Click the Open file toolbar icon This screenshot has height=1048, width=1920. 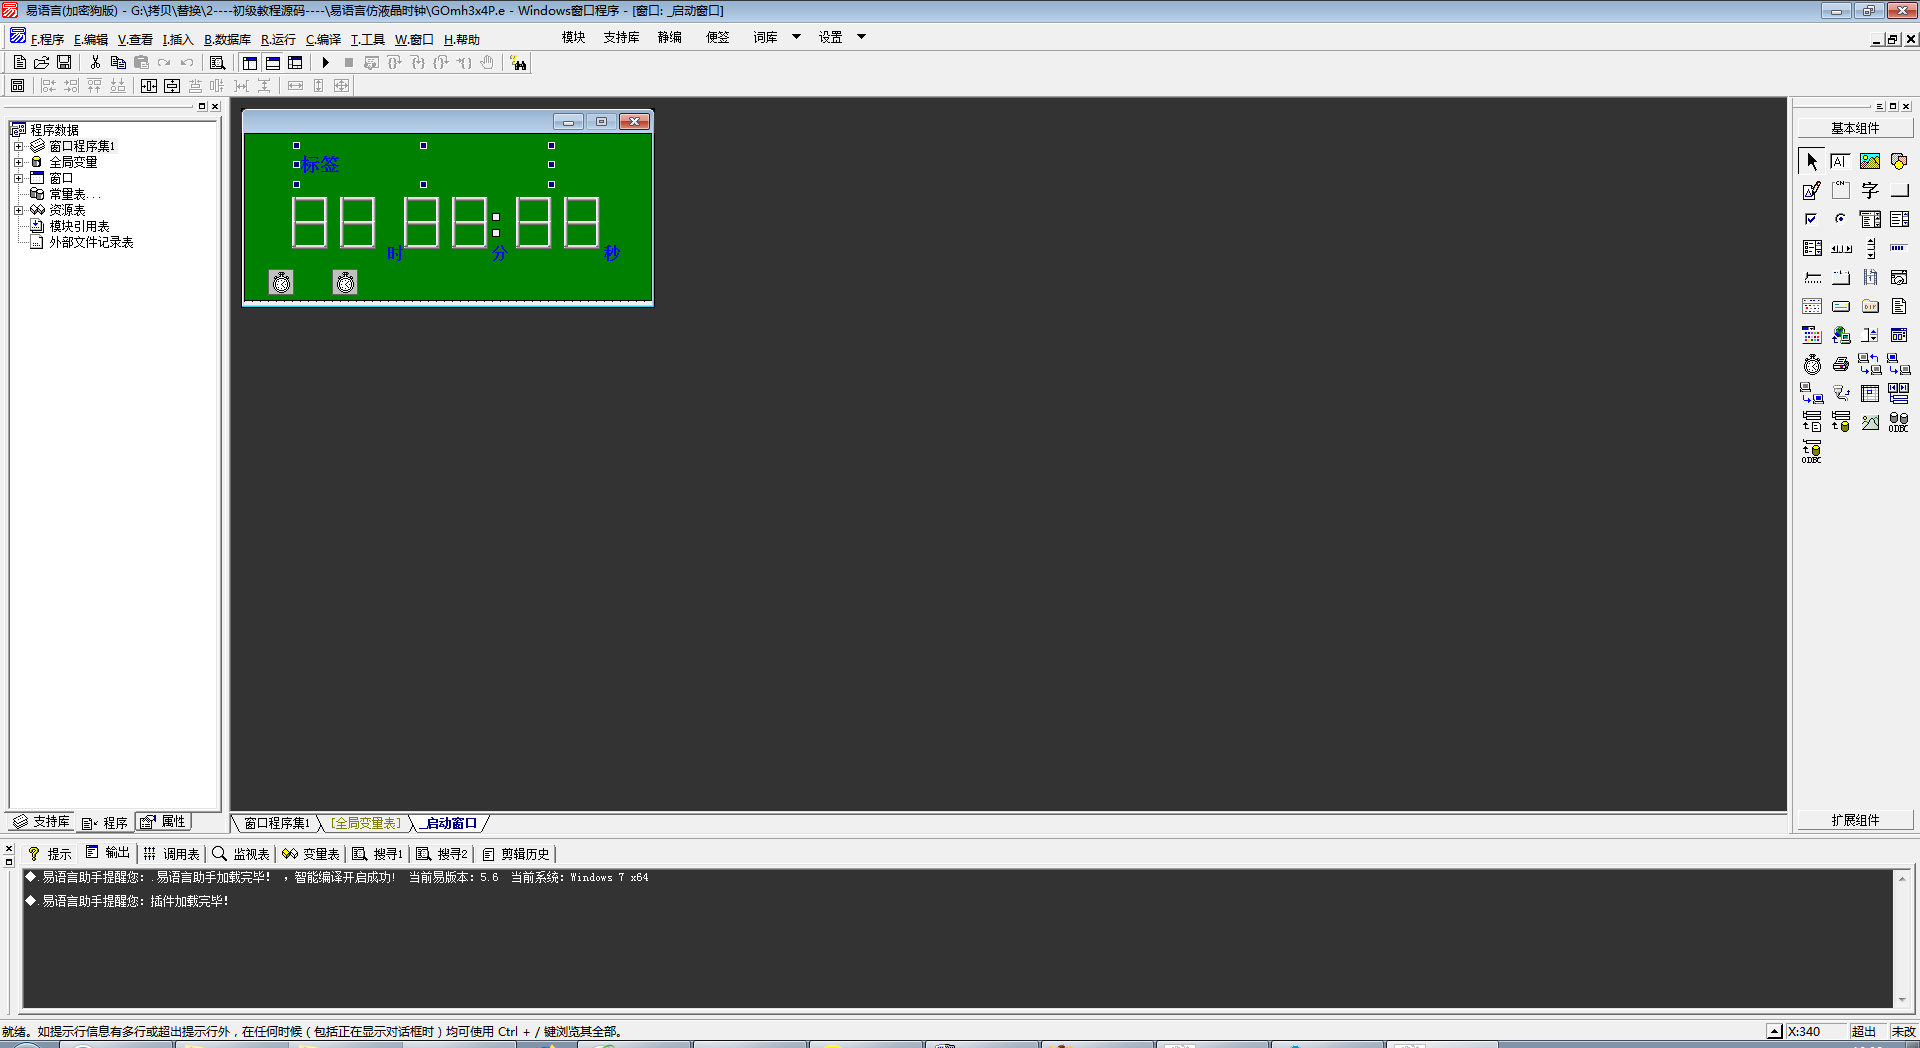pyautogui.click(x=42, y=62)
